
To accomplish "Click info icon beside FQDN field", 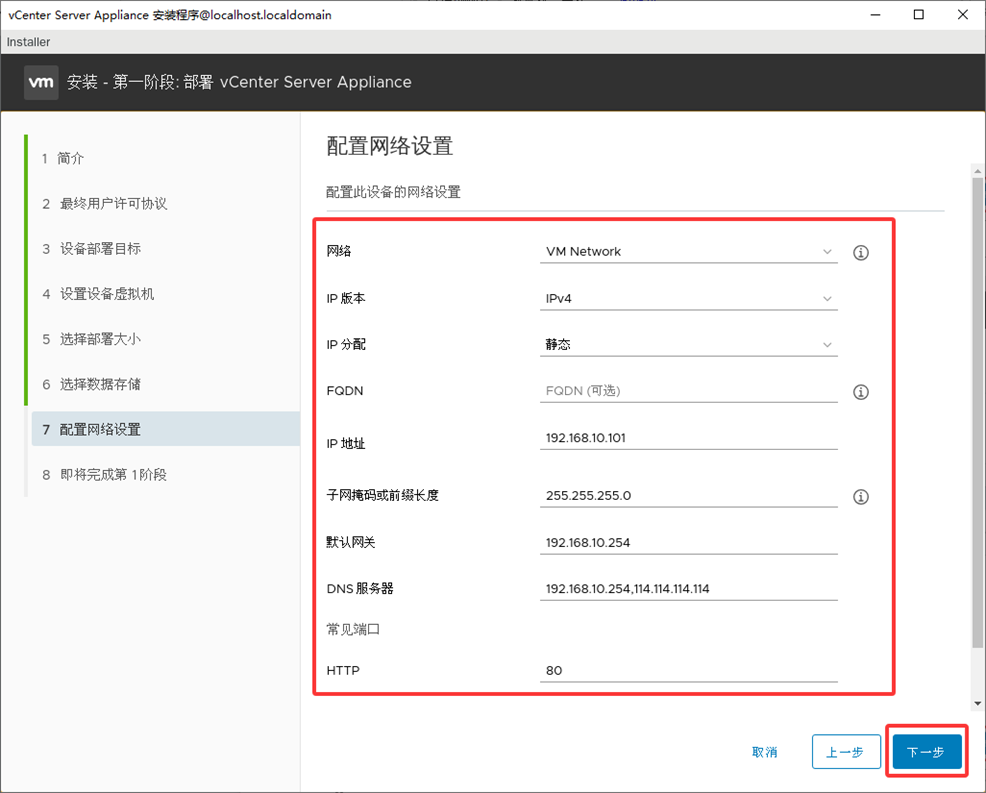I will coord(860,392).
